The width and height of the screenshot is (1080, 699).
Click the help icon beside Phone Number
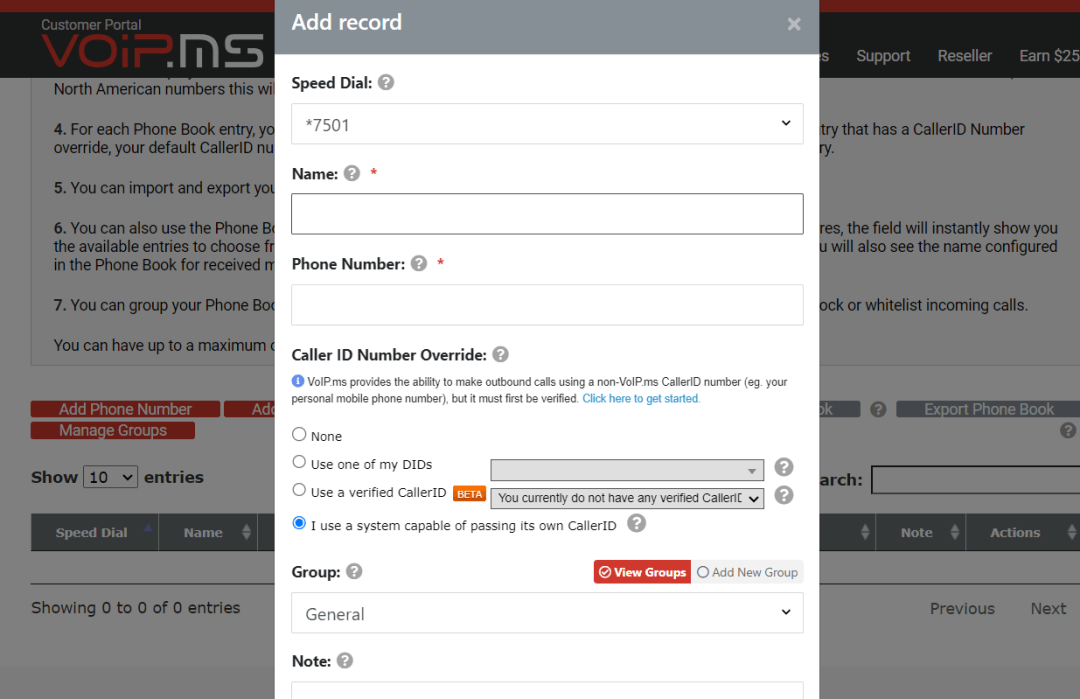point(418,263)
